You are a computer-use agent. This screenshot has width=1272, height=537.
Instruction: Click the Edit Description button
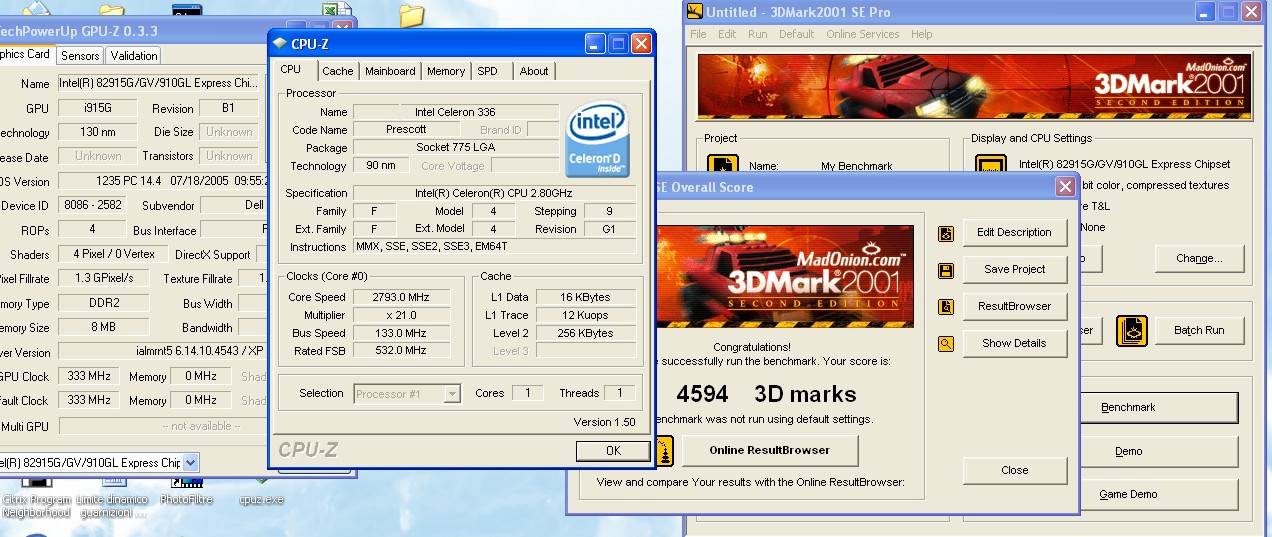pyautogui.click(x=1014, y=232)
